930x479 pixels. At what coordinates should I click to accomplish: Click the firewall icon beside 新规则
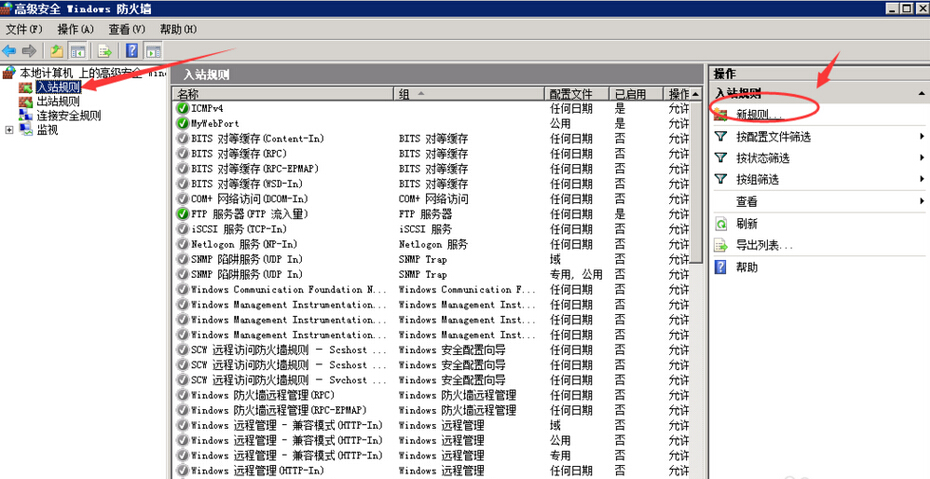point(720,114)
